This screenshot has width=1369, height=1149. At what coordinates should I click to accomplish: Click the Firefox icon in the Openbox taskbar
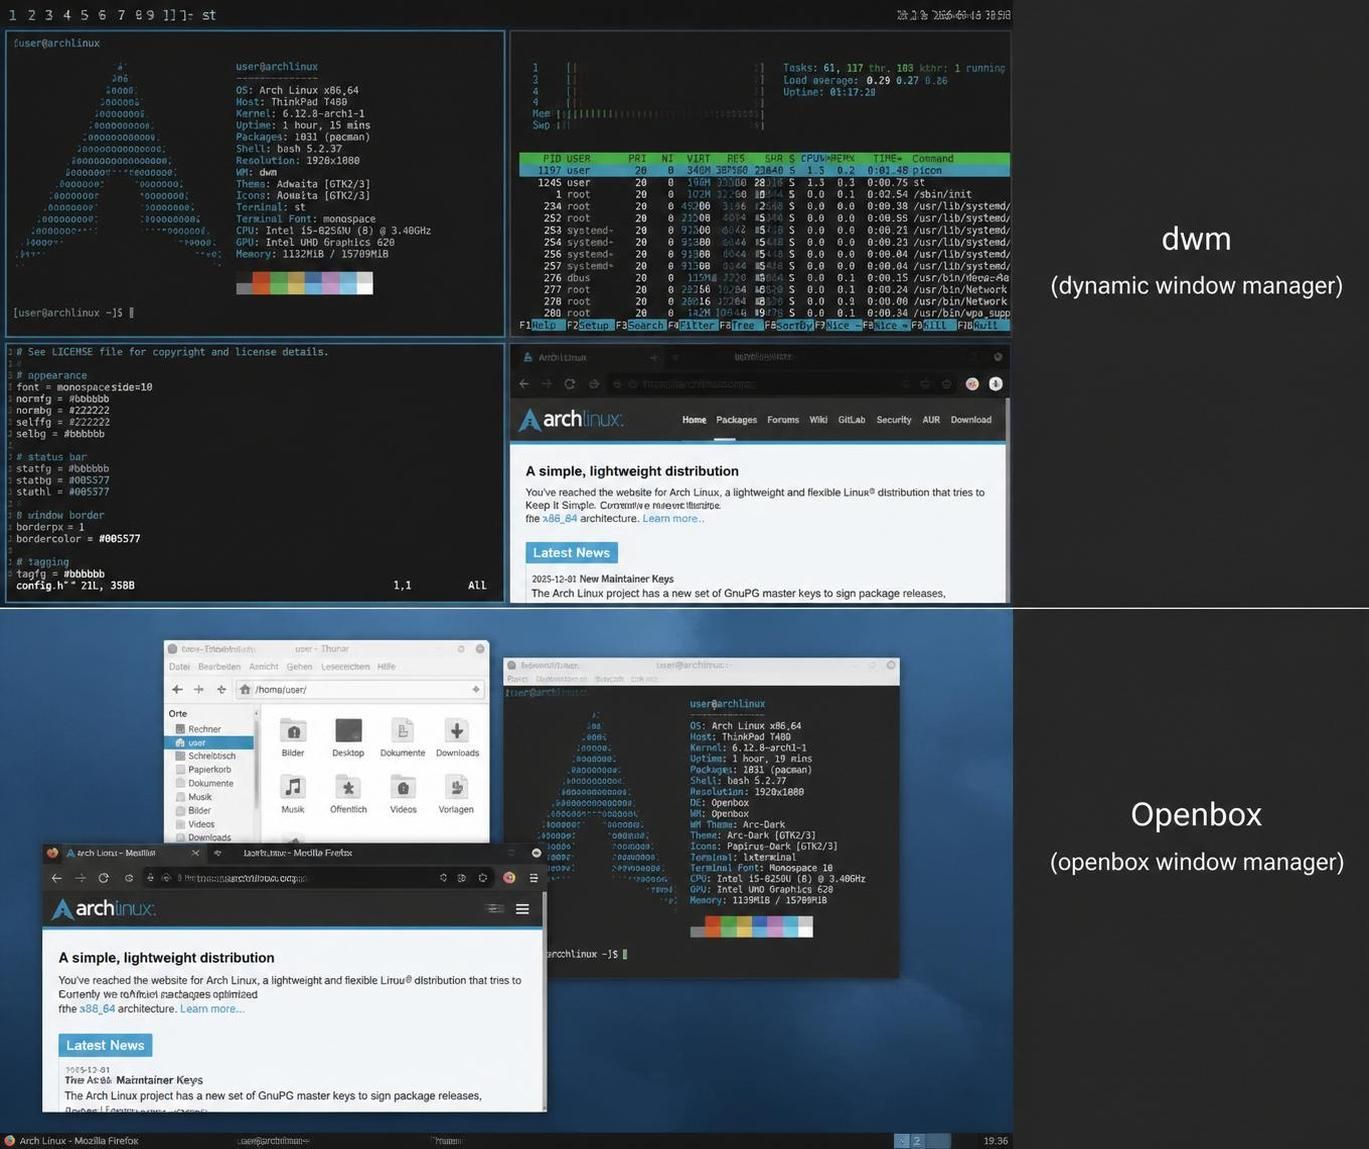point(10,1141)
